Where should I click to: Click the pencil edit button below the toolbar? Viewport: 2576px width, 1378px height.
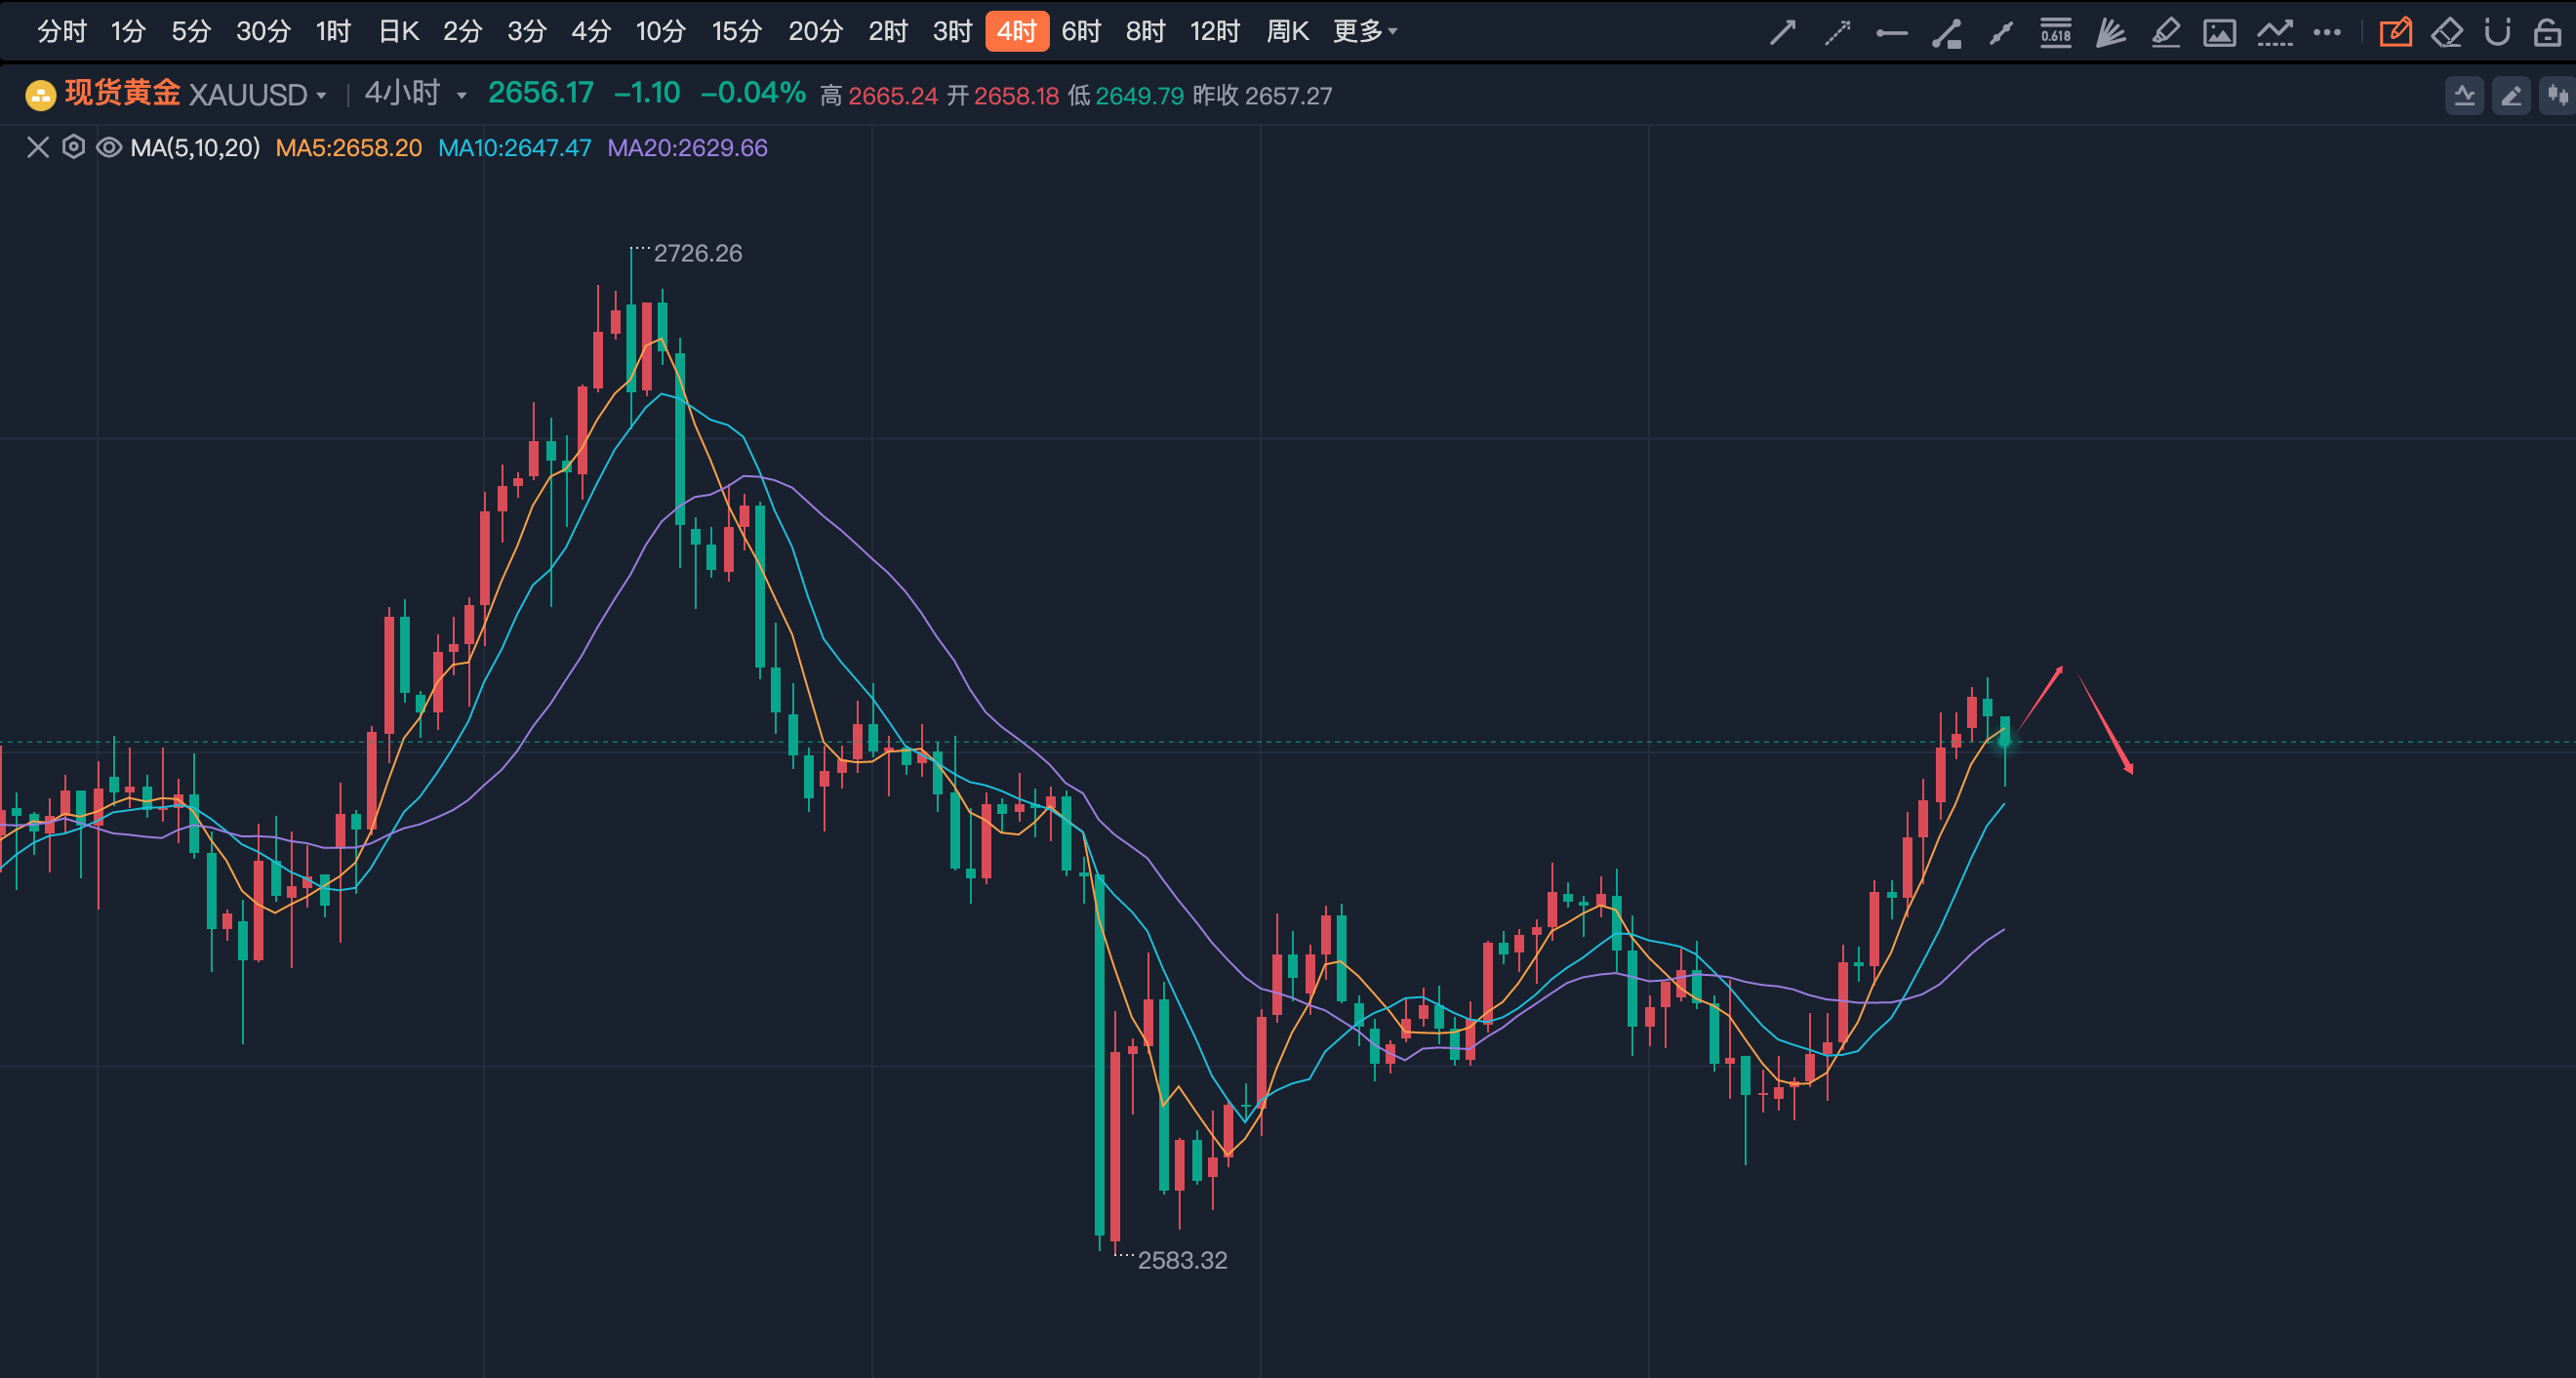point(2511,96)
